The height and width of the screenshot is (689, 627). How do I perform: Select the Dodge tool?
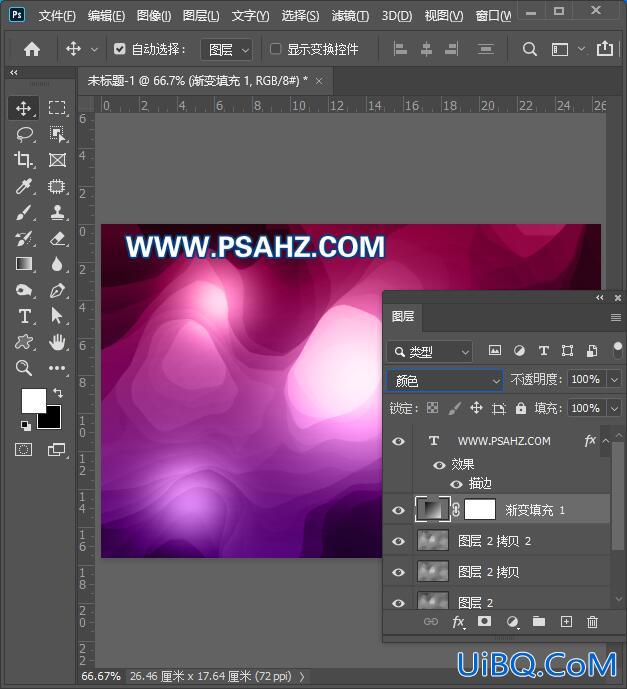click(x=23, y=290)
